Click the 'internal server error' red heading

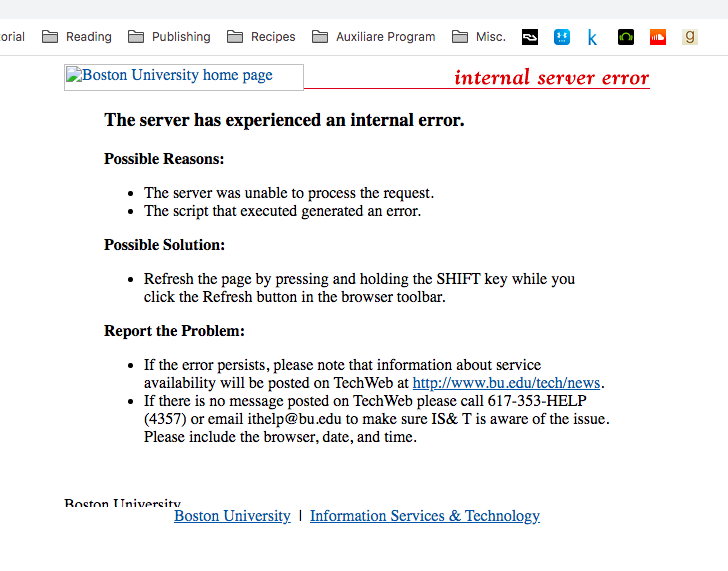552,77
